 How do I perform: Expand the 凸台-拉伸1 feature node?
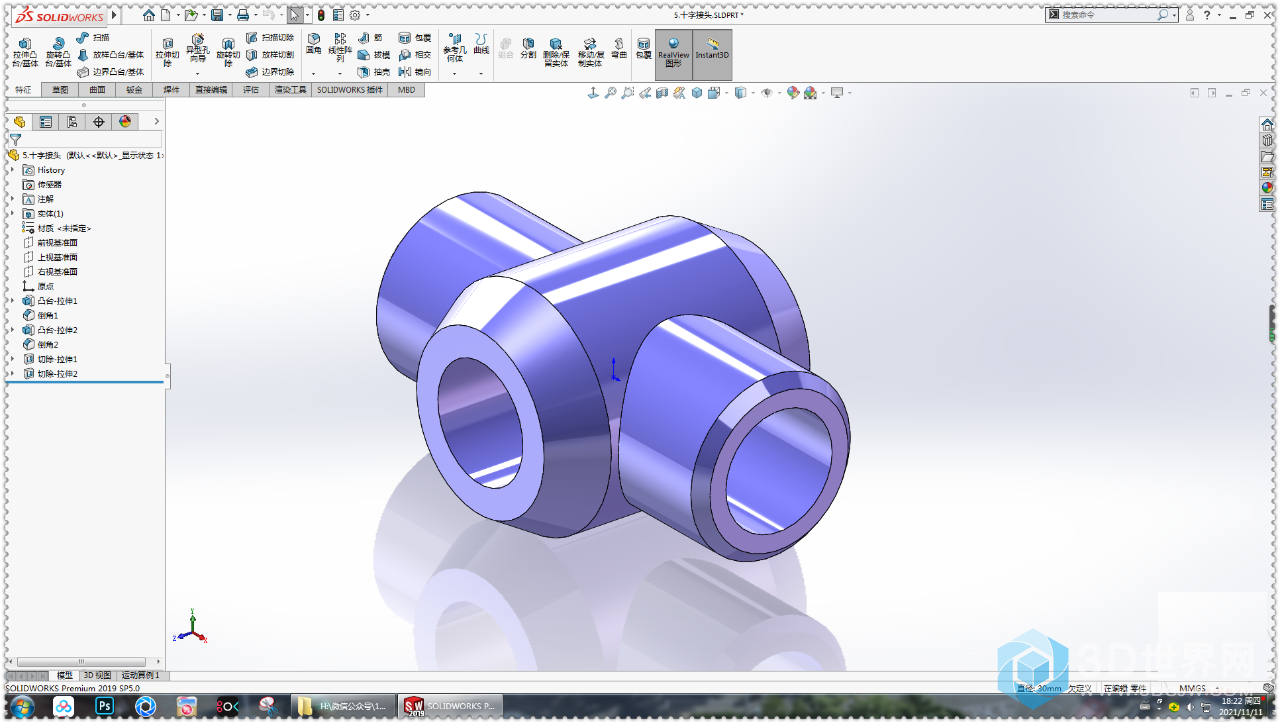(13, 300)
